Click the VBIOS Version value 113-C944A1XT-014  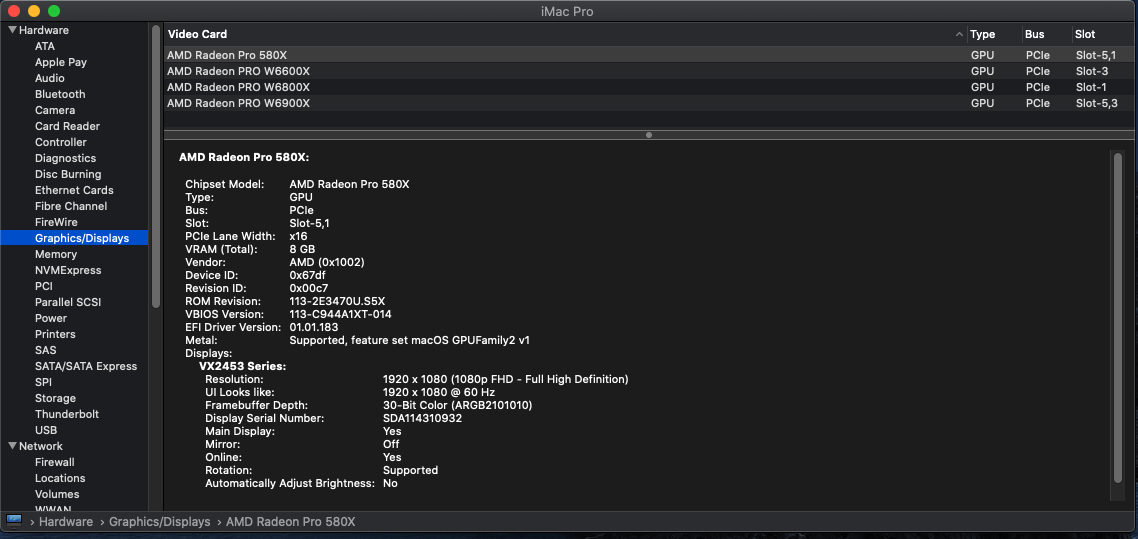[340, 314]
